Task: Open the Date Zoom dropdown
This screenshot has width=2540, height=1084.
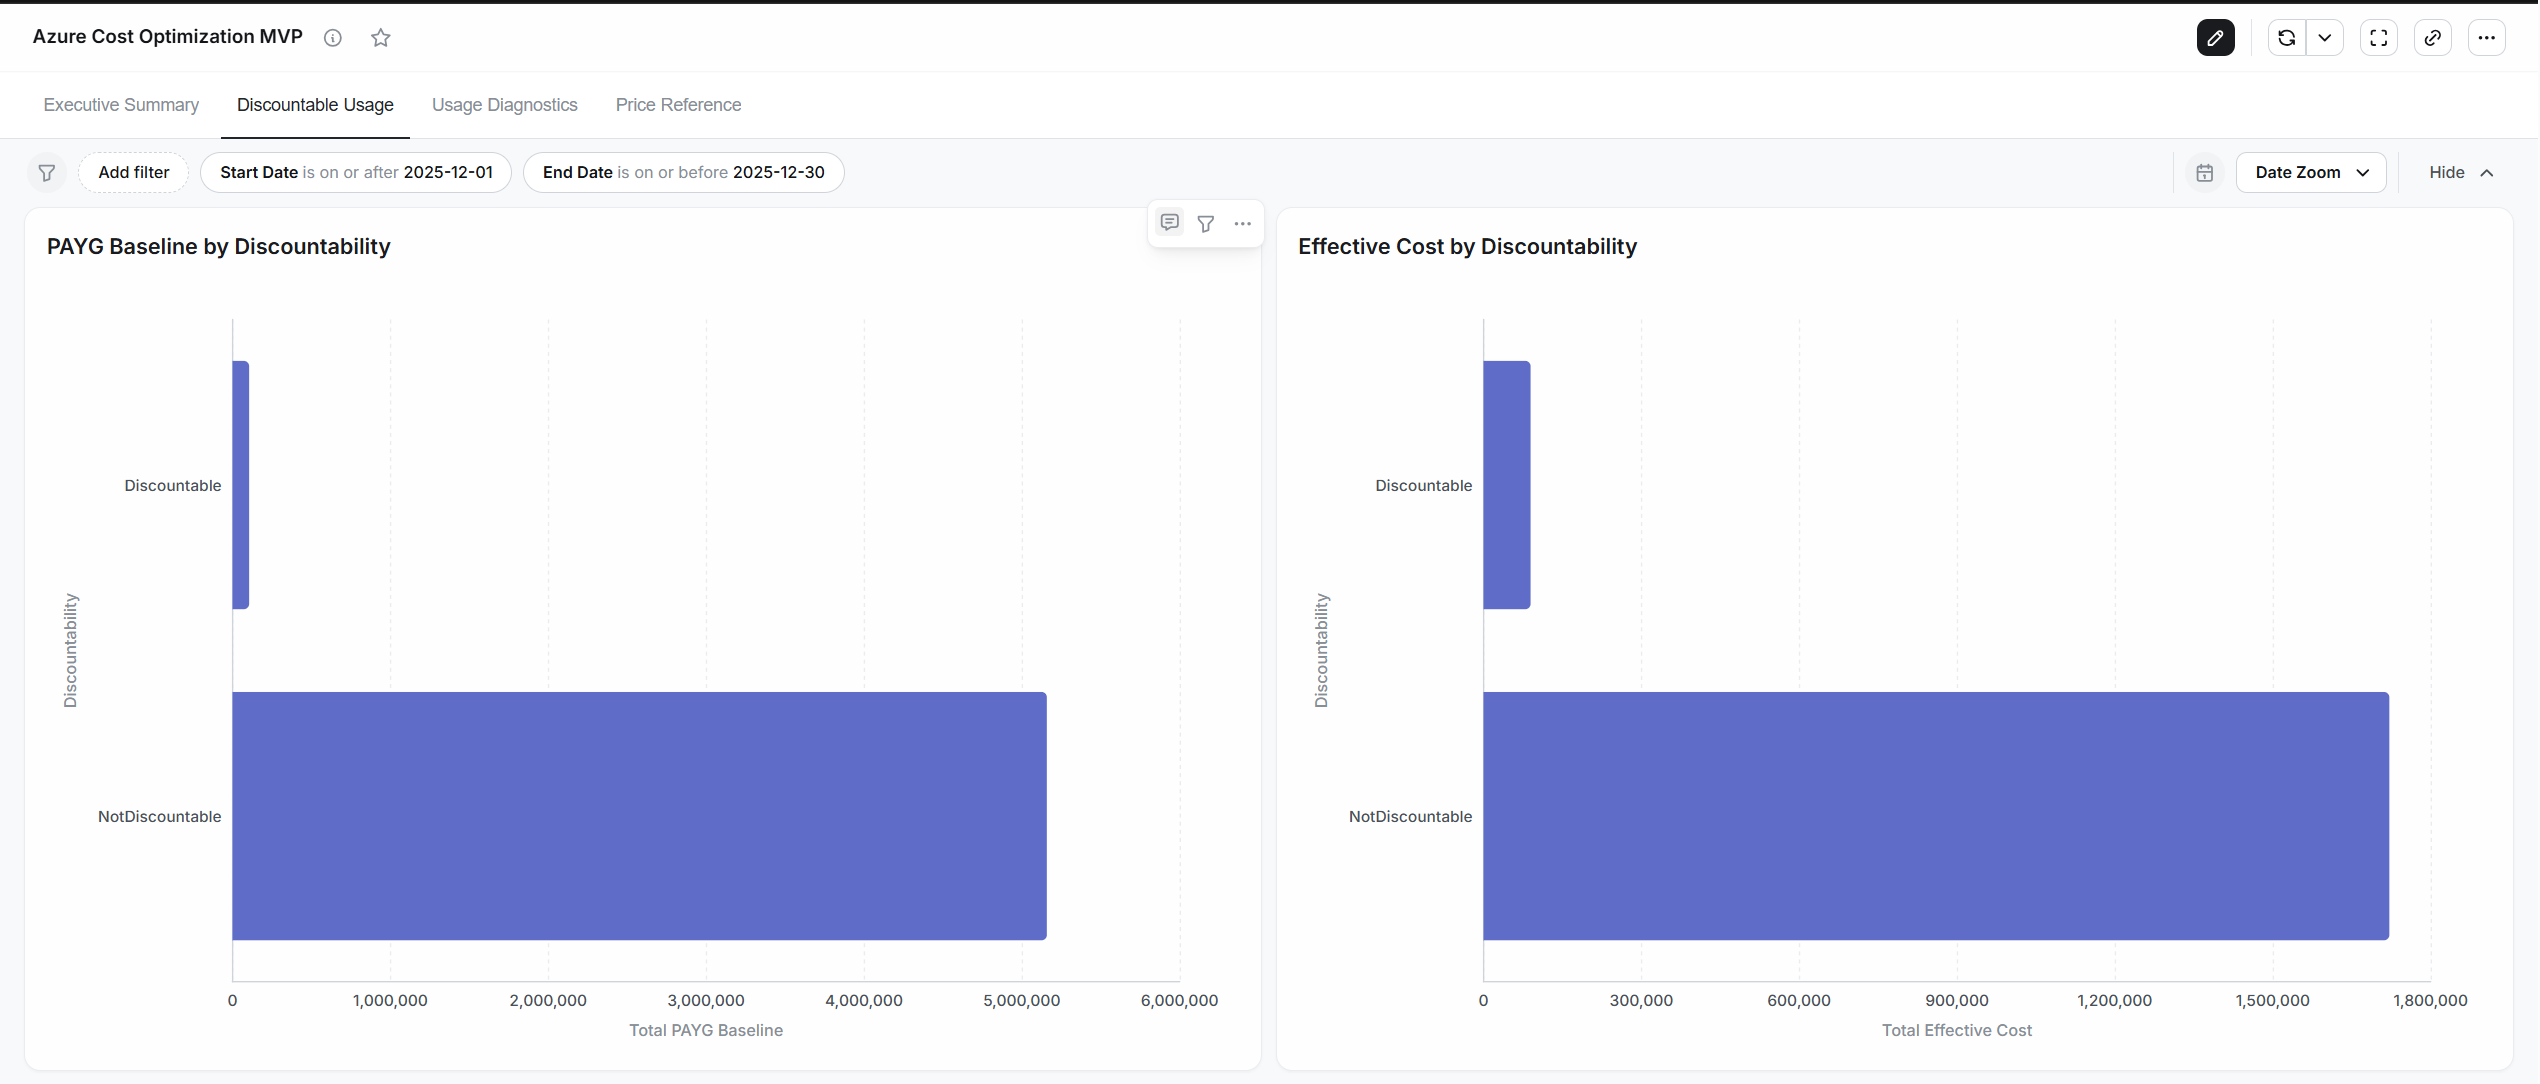Action: tap(2311, 172)
